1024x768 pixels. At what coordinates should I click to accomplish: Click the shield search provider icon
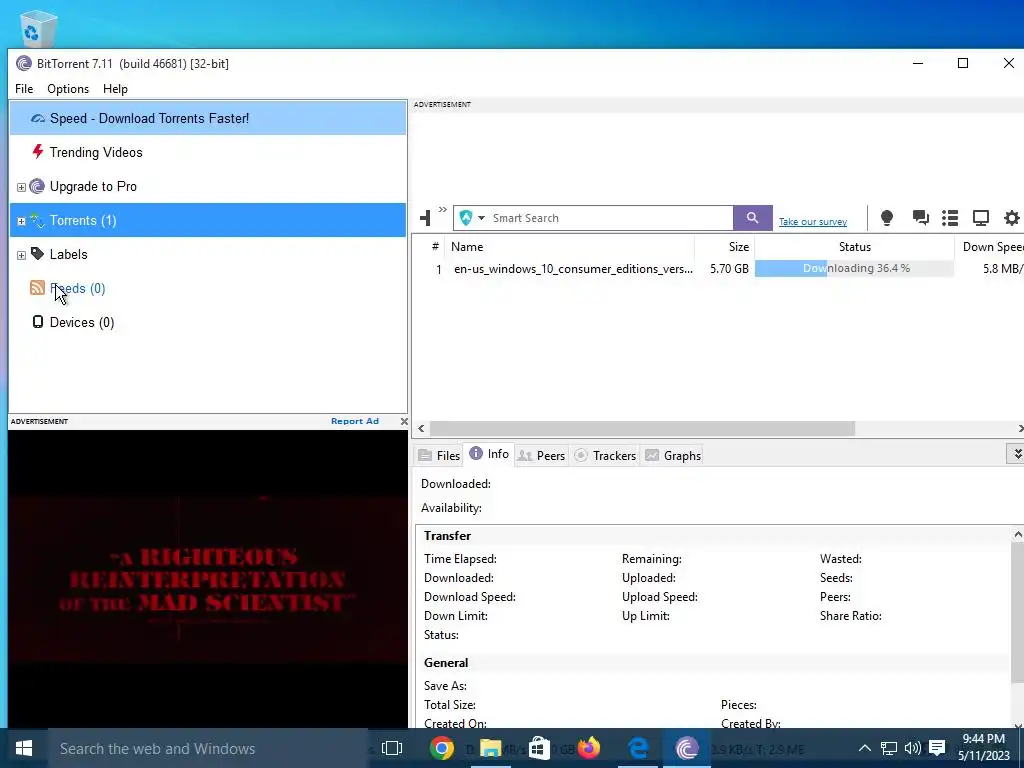pyautogui.click(x=466, y=218)
